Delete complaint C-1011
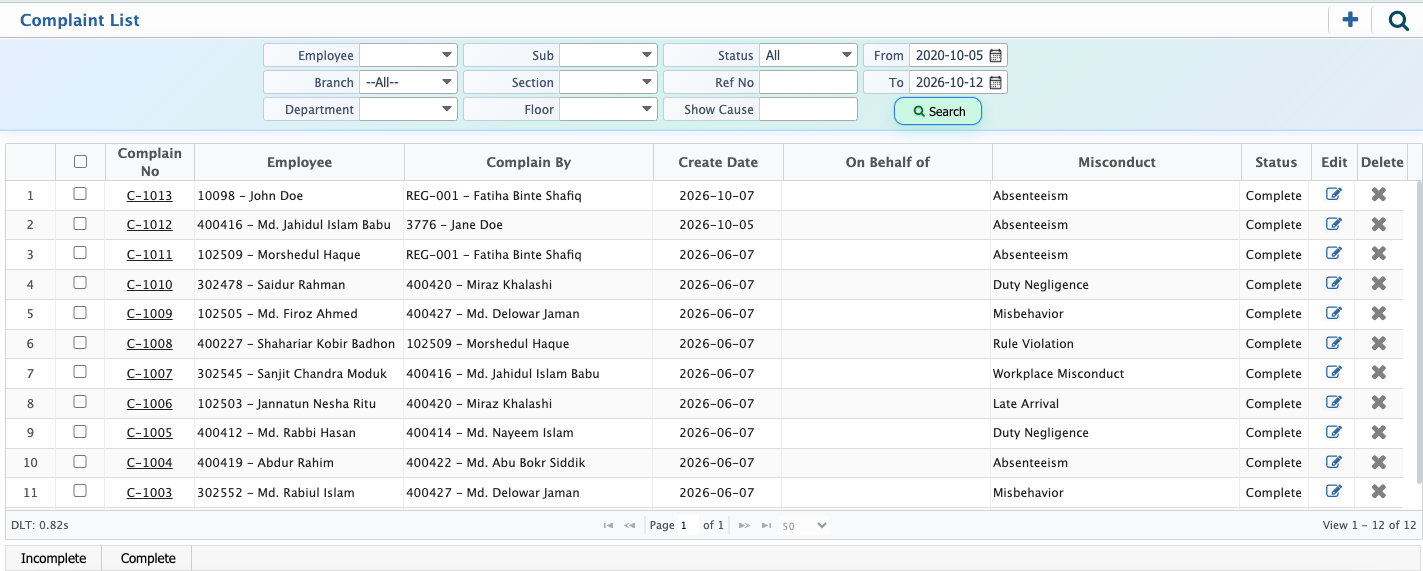This screenshot has width=1423, height=571. [1378, 254]
